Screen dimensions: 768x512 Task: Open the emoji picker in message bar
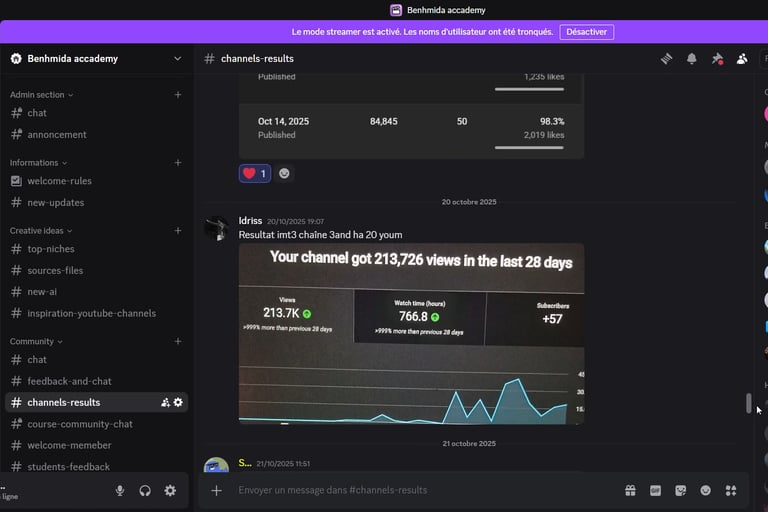tap(705, 490)
